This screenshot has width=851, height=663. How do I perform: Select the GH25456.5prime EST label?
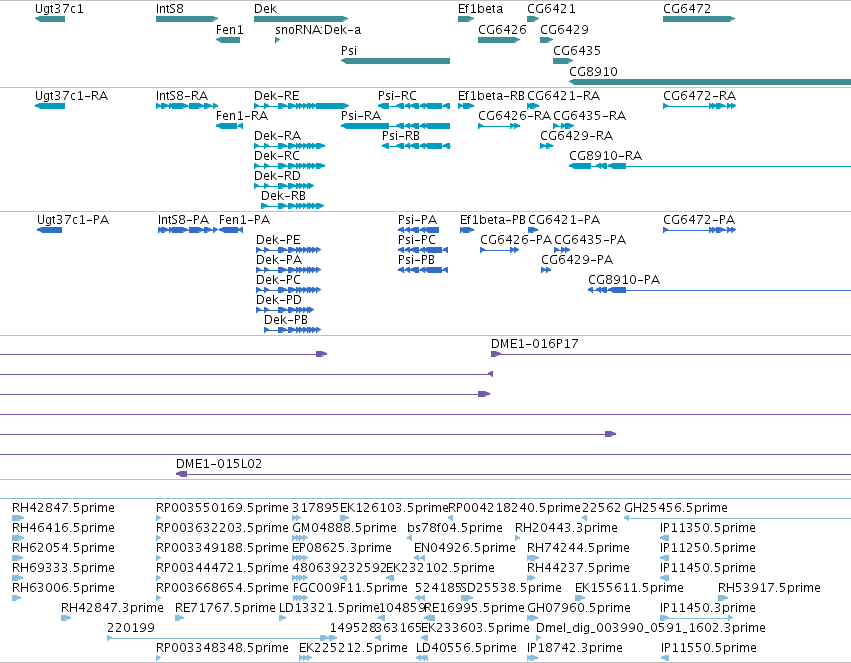point(676,508)
